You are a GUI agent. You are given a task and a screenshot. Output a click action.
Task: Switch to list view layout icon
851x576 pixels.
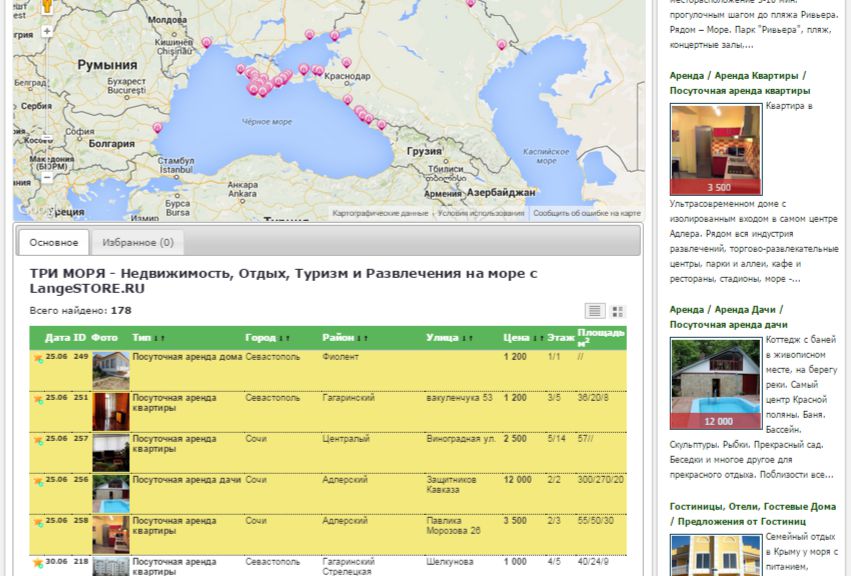point(595,311)
